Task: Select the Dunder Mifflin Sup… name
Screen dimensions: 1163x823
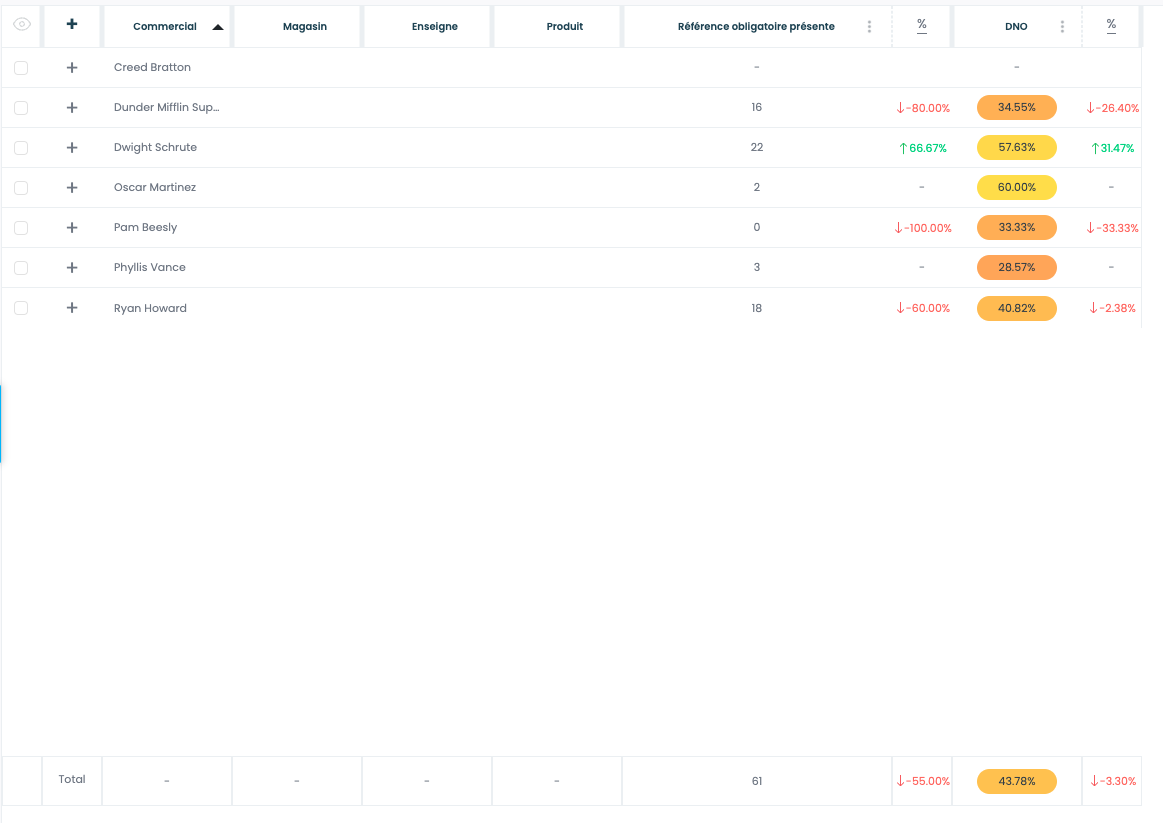Action: click(167, 108)
